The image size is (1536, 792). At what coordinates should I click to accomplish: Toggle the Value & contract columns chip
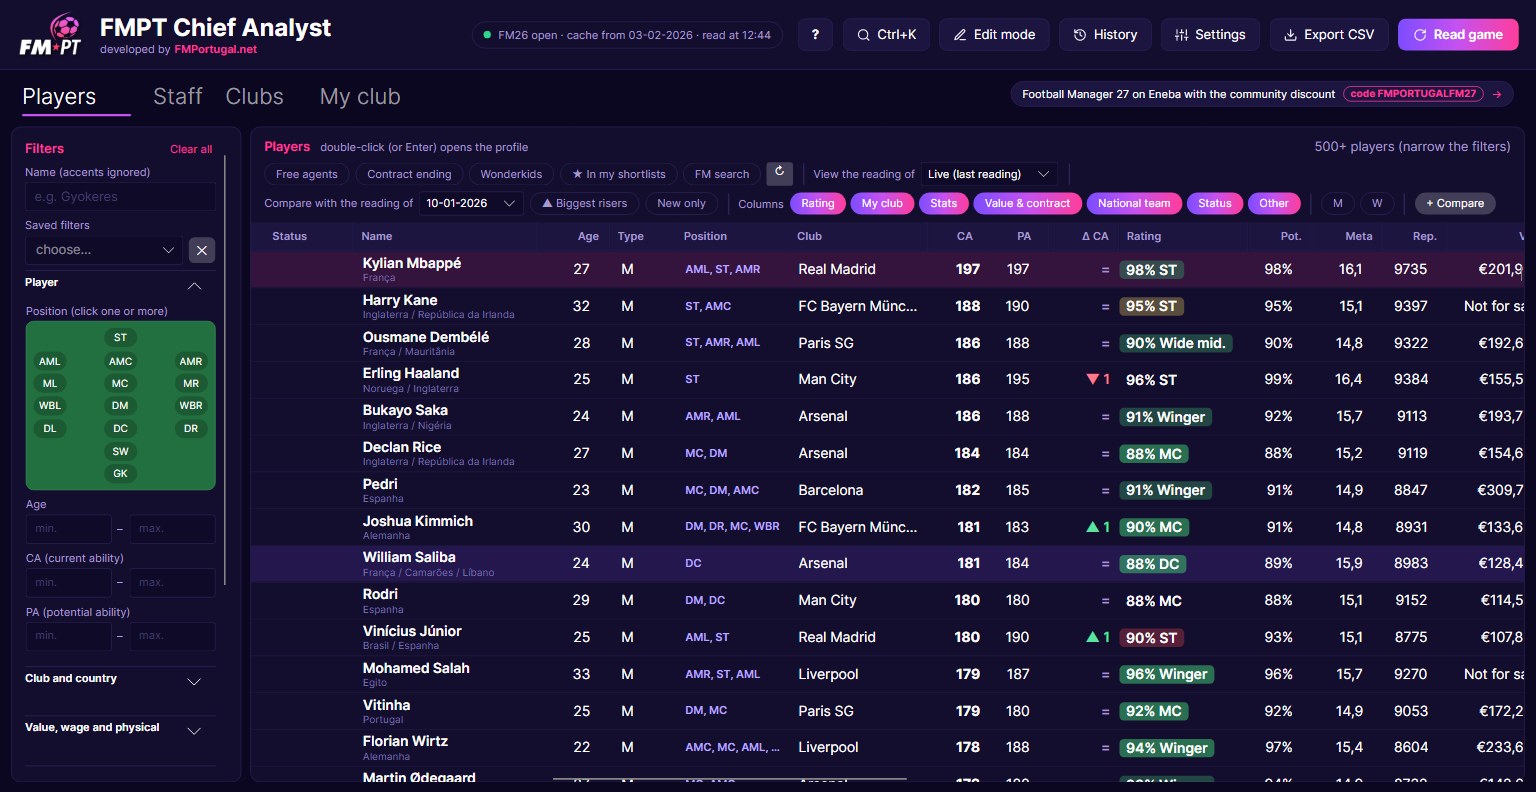[x=1027, y=203]
